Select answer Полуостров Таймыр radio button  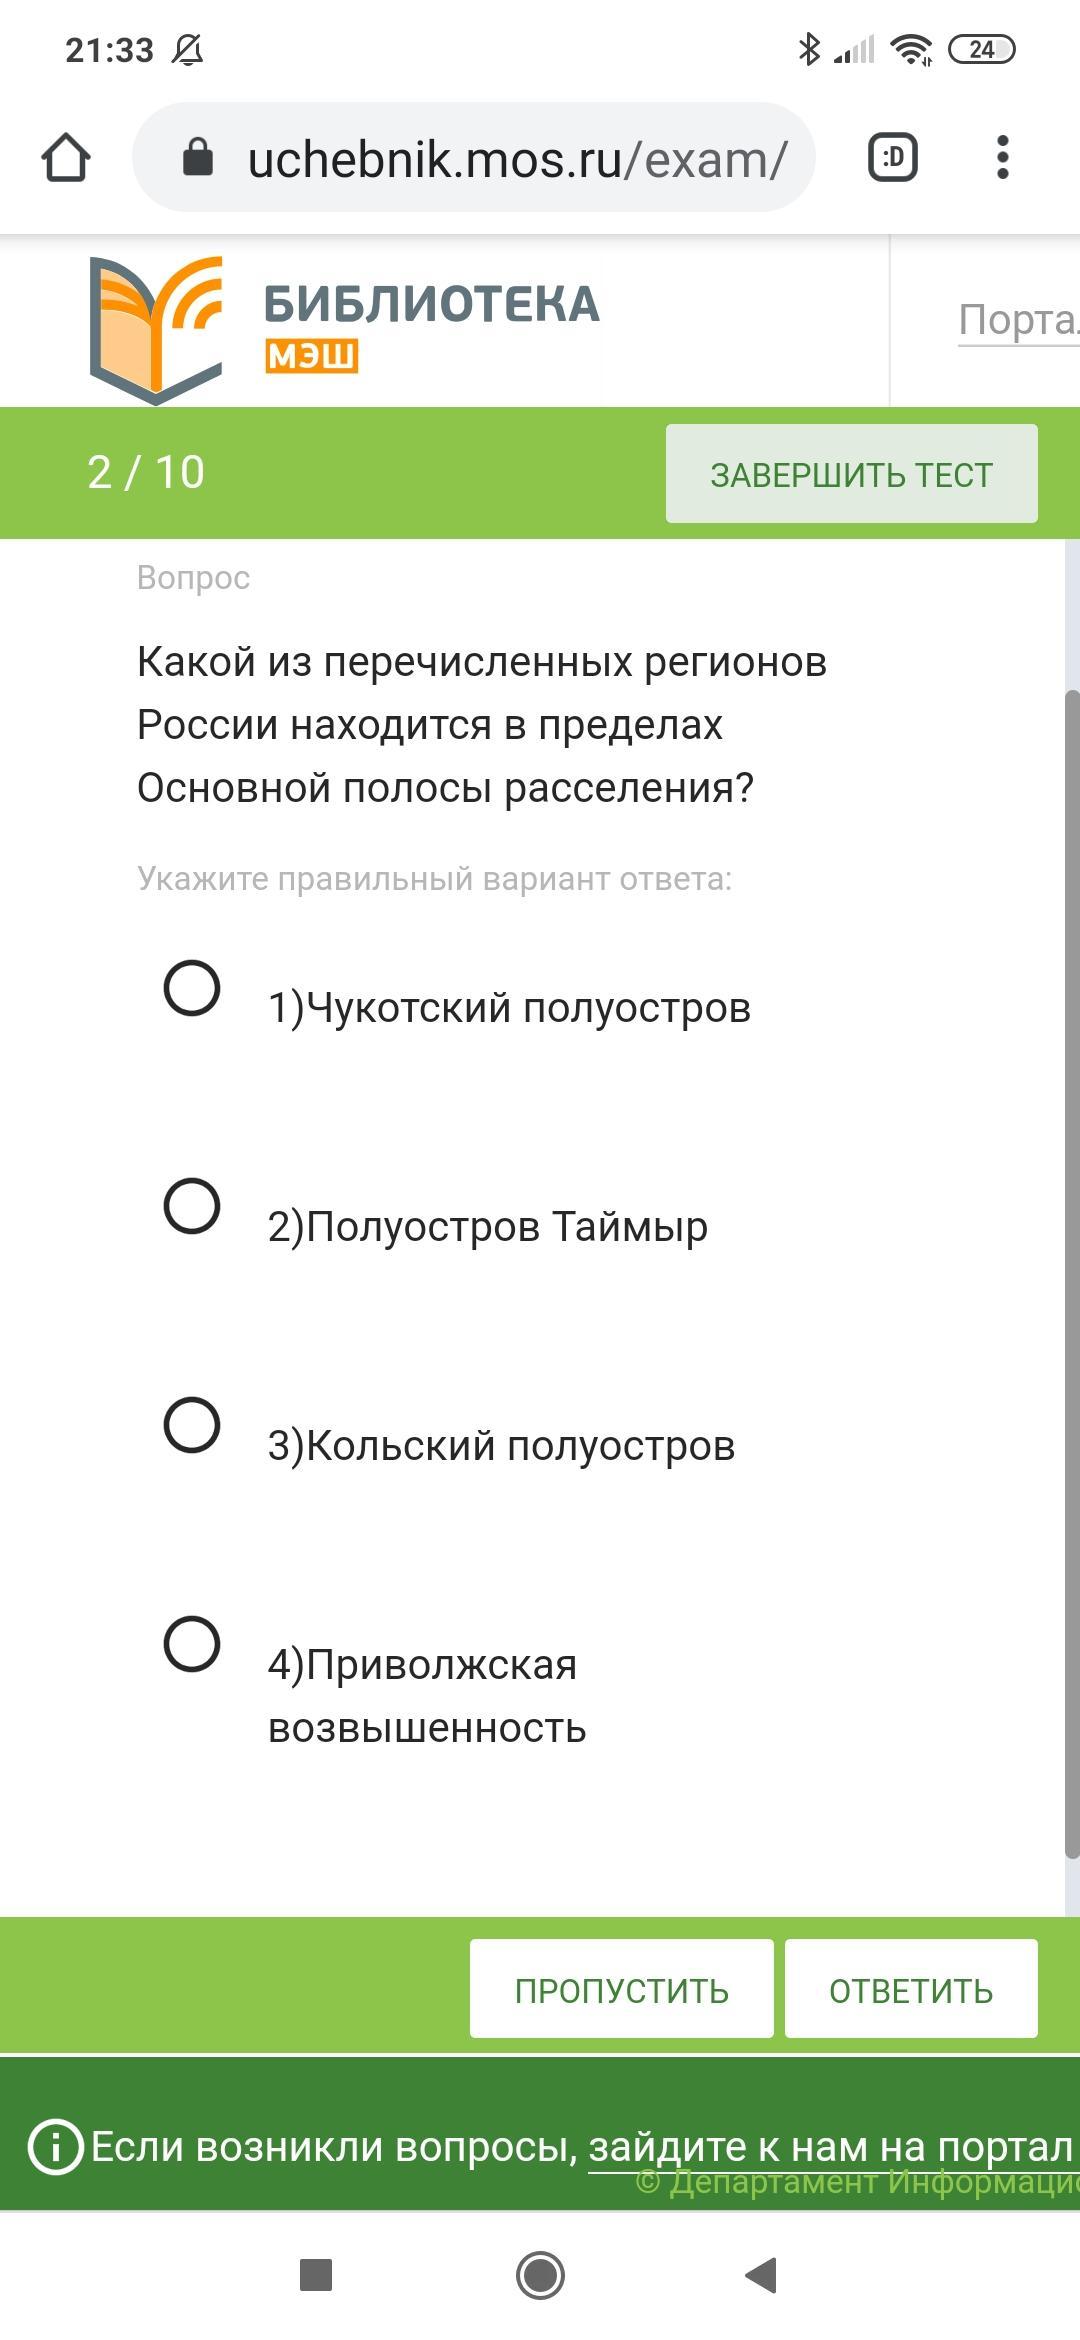[192, 1206]
